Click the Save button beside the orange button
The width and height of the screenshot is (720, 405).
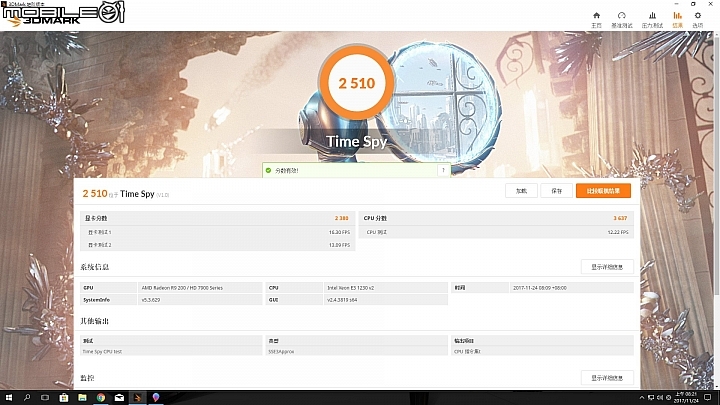[557, 191]
